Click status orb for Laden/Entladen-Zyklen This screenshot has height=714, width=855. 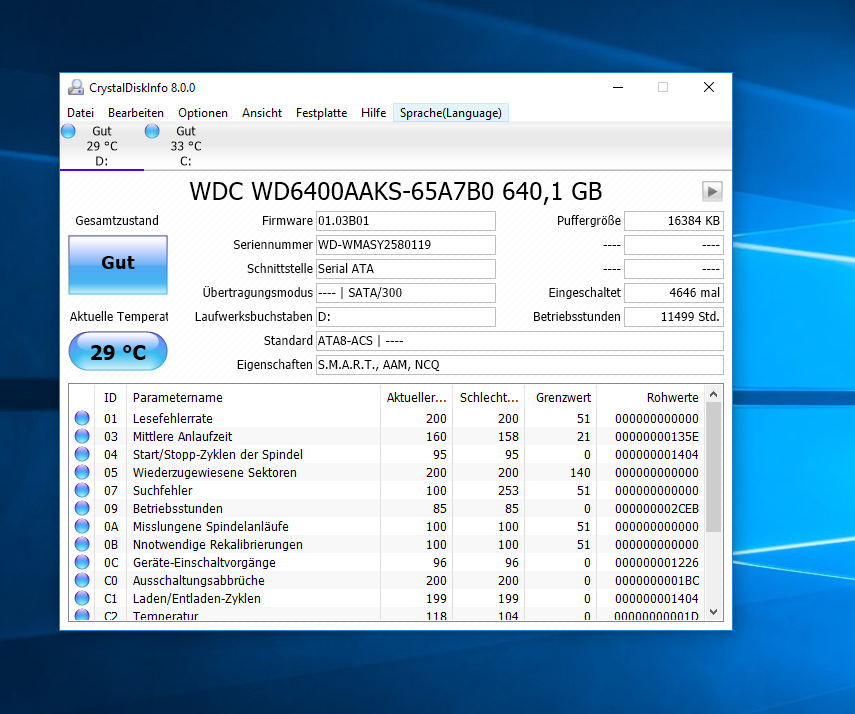tap(82, 598)
